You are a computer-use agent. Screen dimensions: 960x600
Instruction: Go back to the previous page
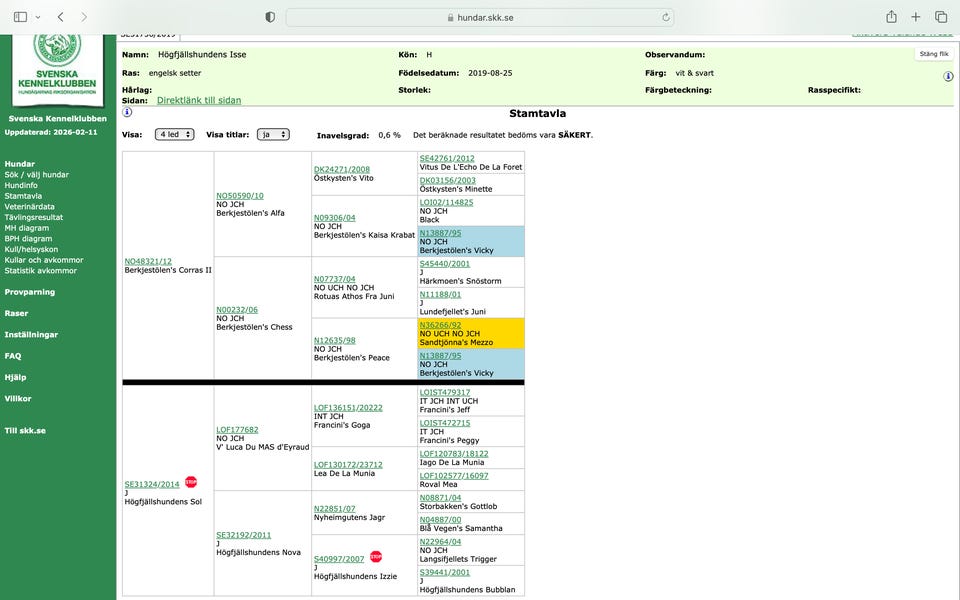click(x=61, y=17)
